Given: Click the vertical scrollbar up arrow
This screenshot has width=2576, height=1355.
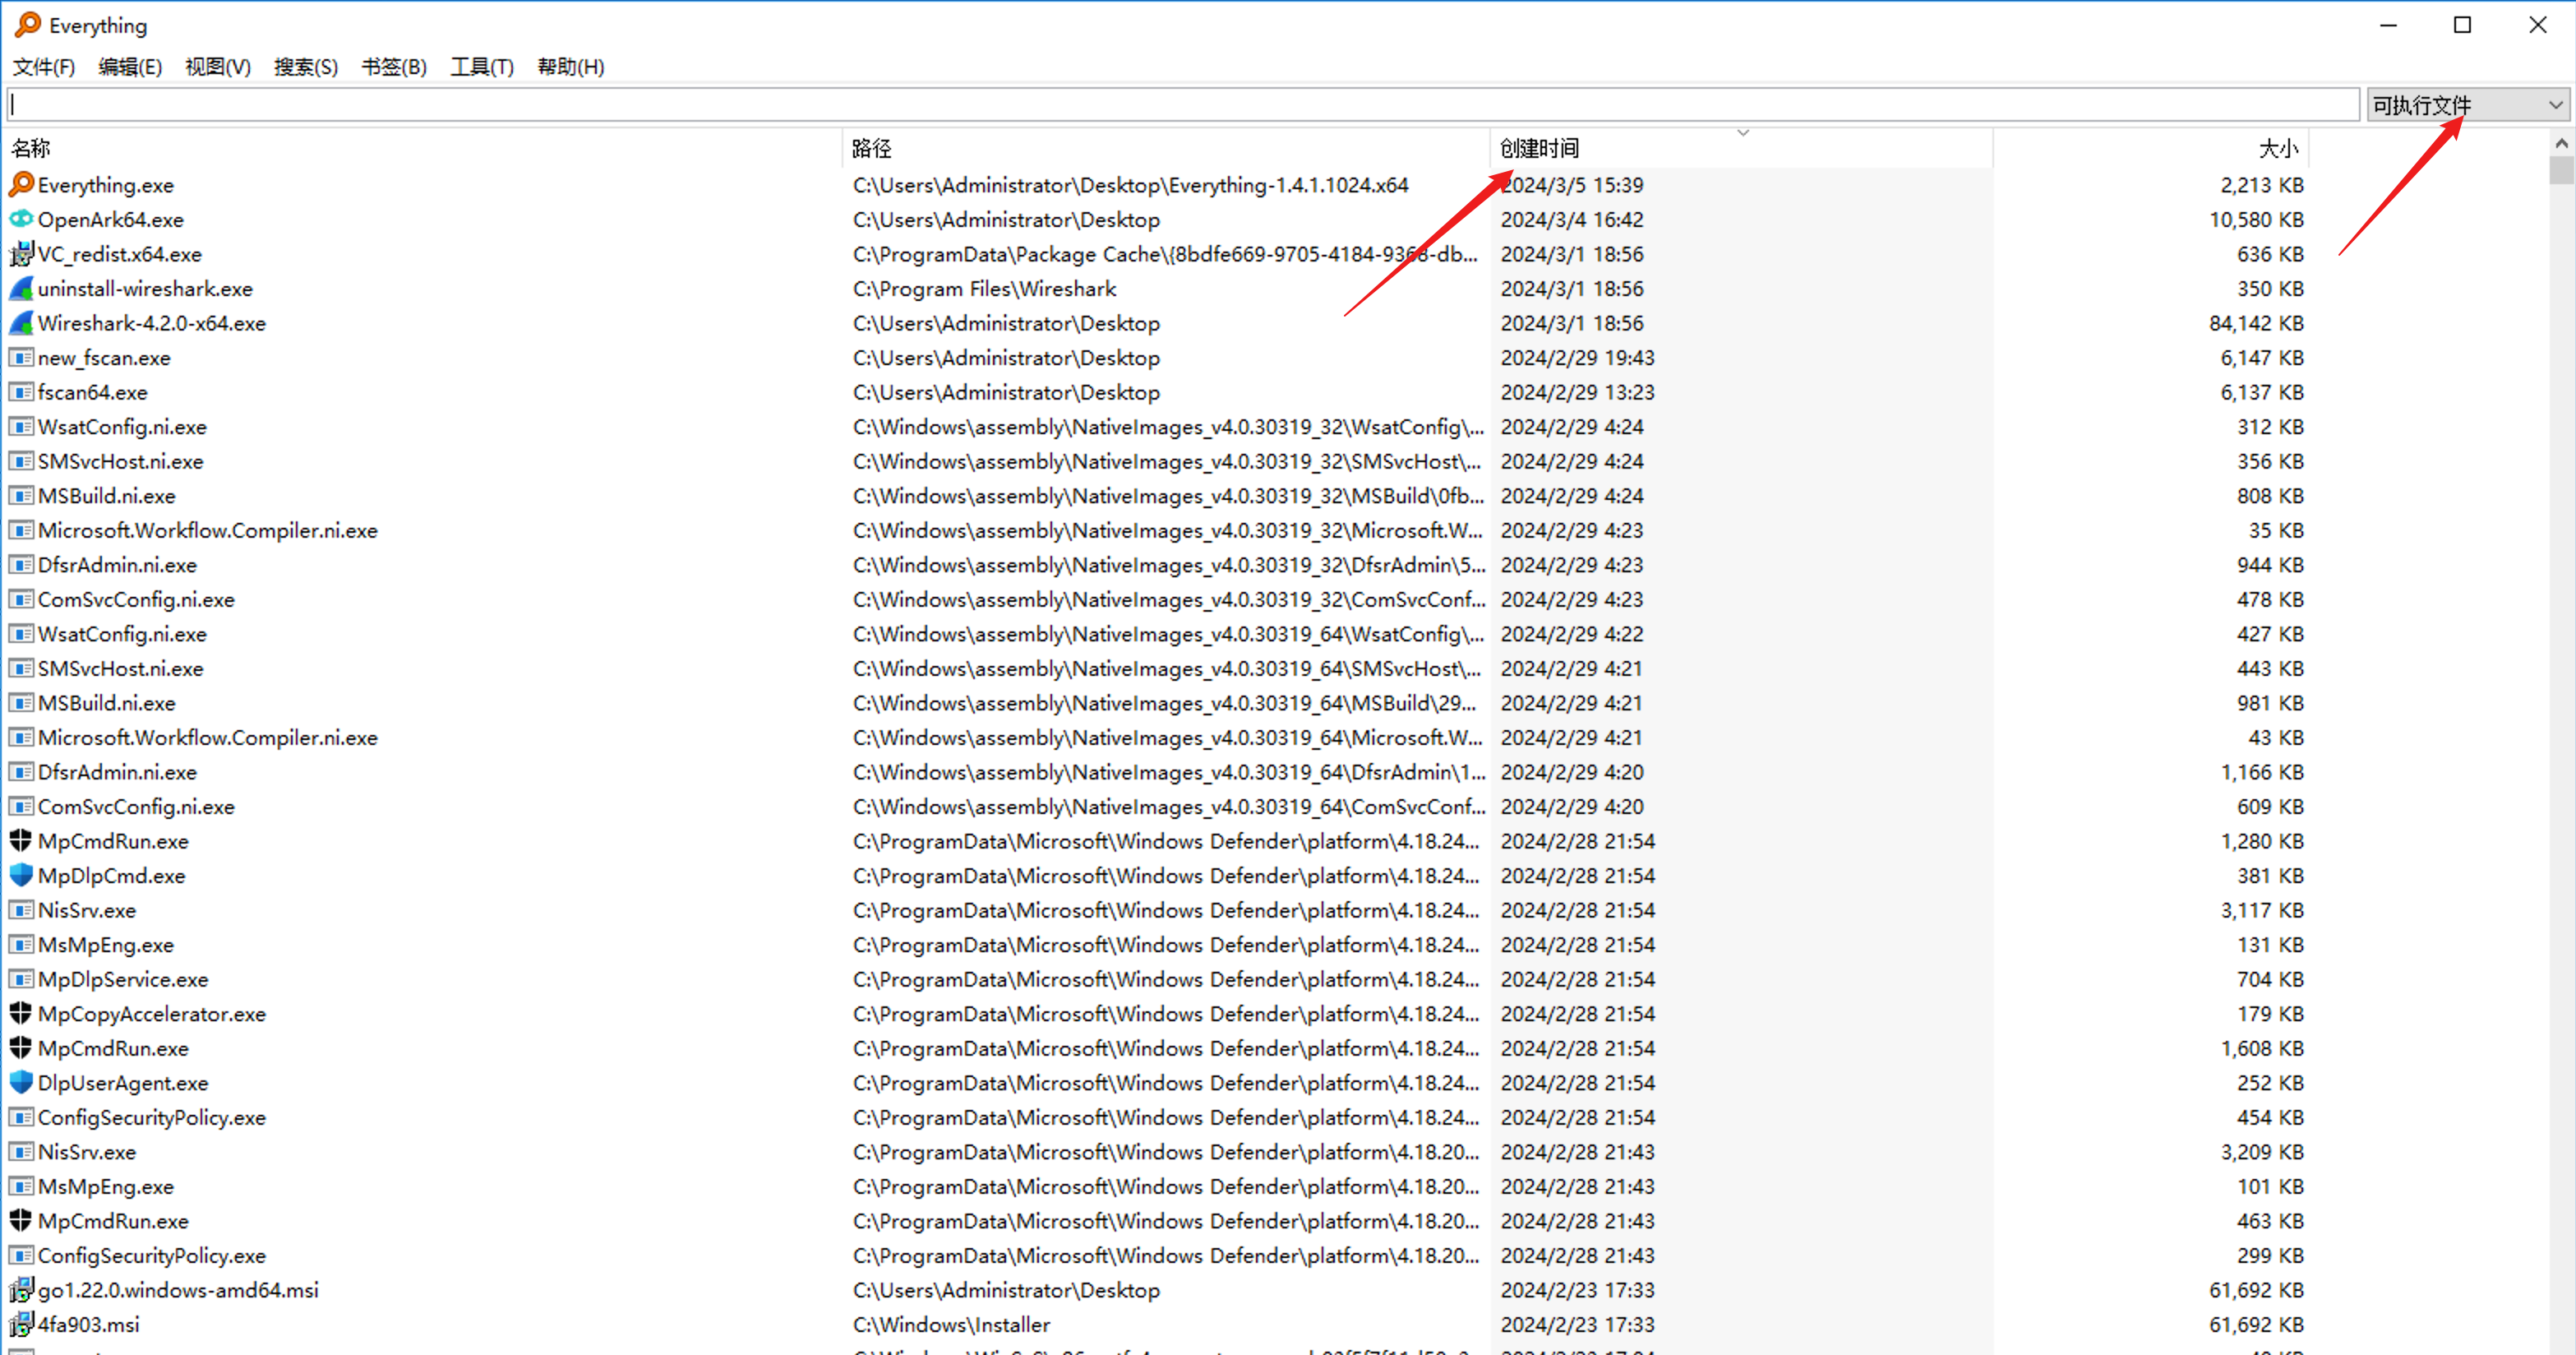Looking at the screenshot, I should (x=2561, y=143).
